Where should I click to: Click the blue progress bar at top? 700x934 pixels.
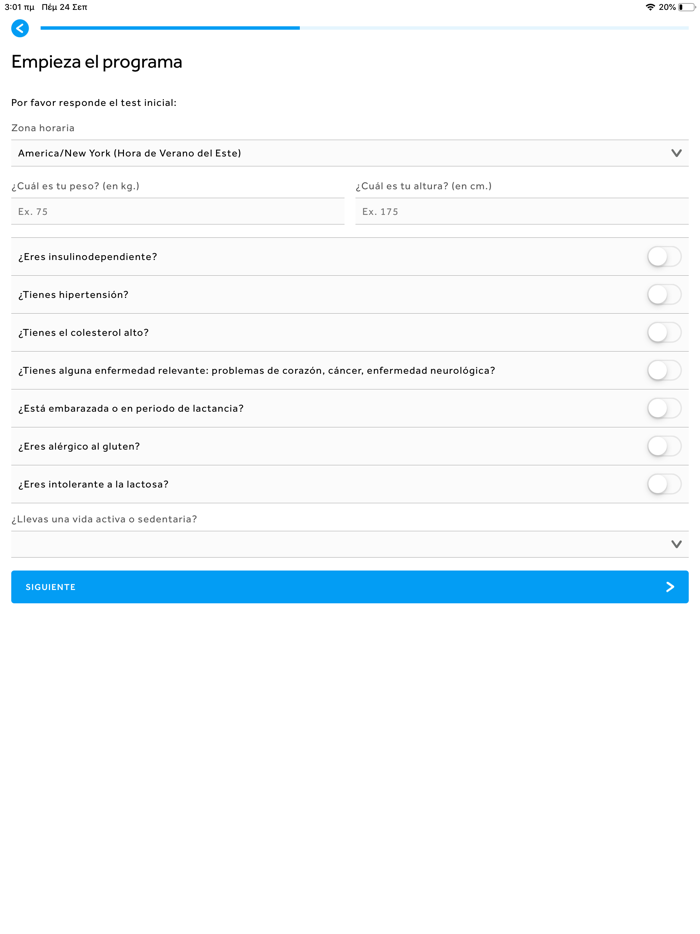tap(170, 28)
